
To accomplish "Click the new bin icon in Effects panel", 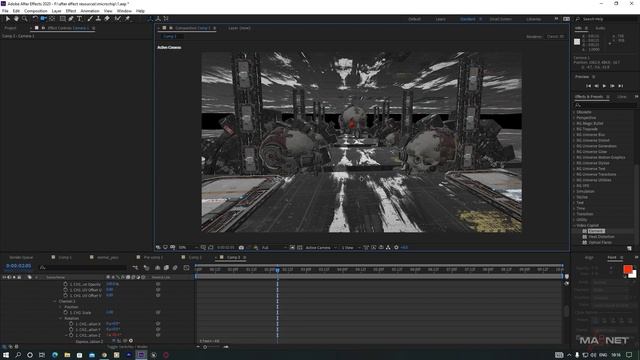I will point(629,248).
